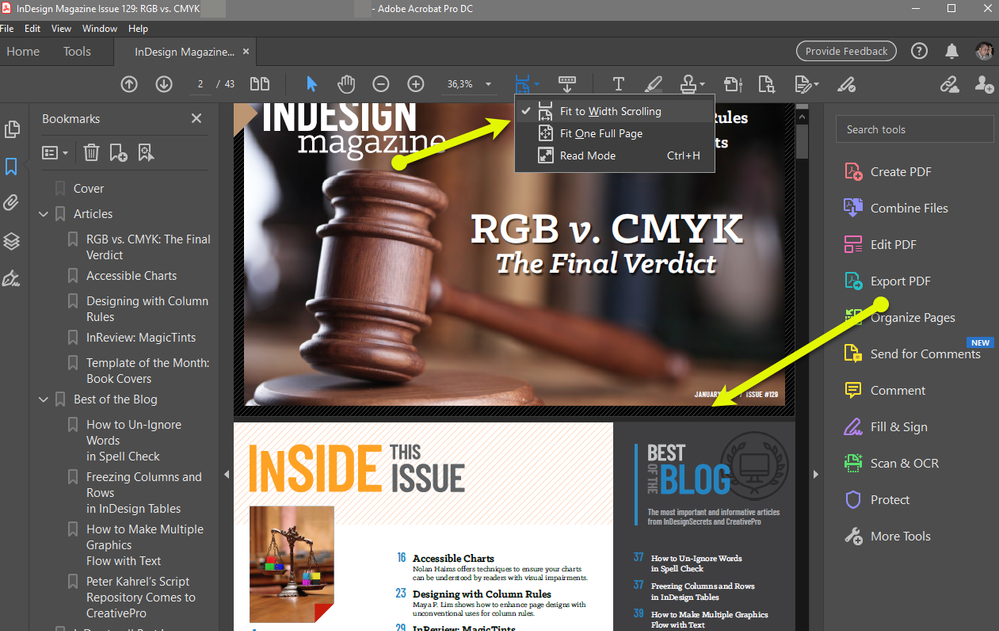Open the help question mark icon
This screenshot has width=999, height=631.
coord(919,51)
